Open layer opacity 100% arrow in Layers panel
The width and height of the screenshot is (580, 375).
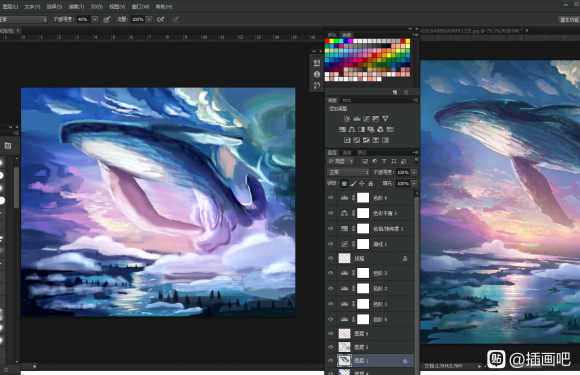pyautogui.click(x=414, y=172)
